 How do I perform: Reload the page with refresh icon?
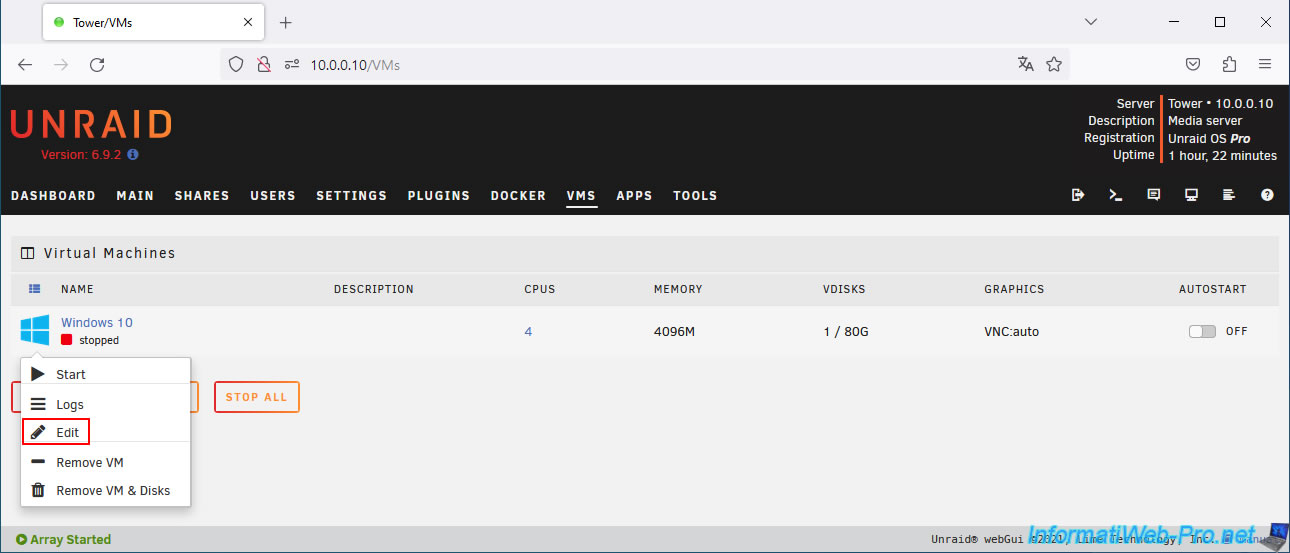97,64
